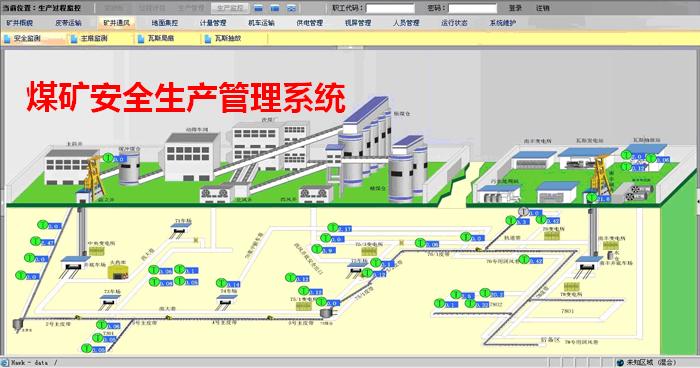Open the 皮带运输 menu
The image size is (700, 368).
68,23
